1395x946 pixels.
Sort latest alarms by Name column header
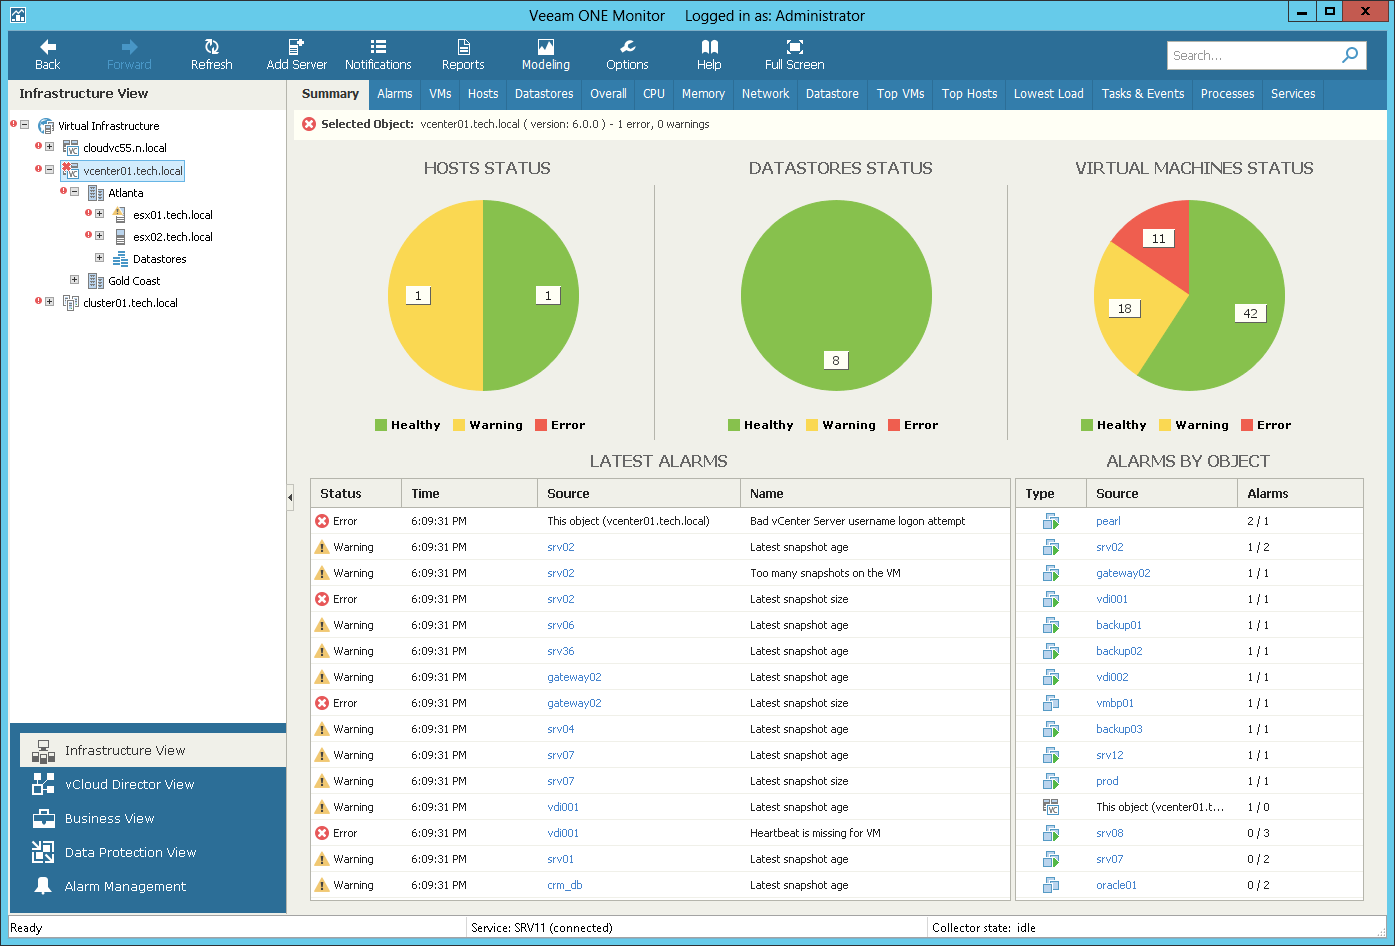click(x=875, y=493)
